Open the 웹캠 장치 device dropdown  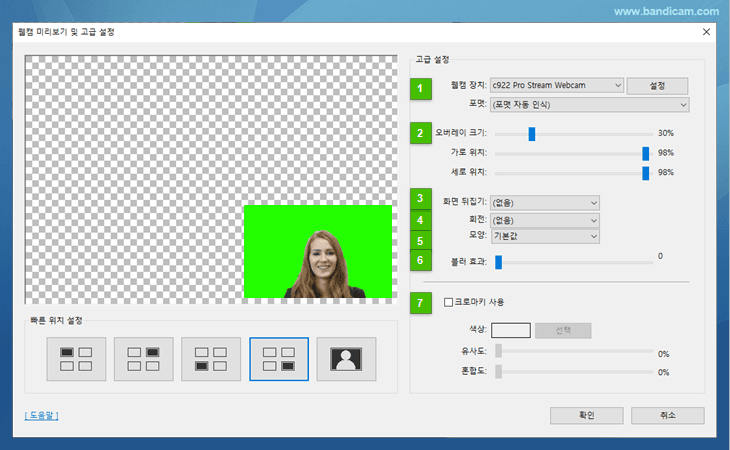[556, 85]
